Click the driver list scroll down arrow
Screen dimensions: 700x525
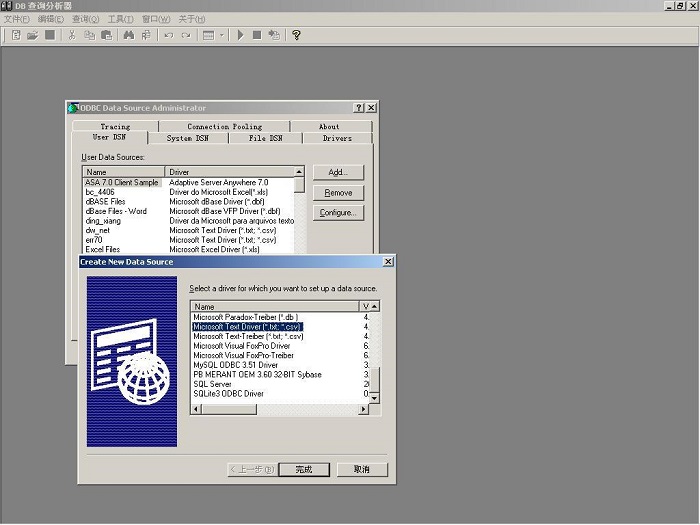tap(375, 398)
